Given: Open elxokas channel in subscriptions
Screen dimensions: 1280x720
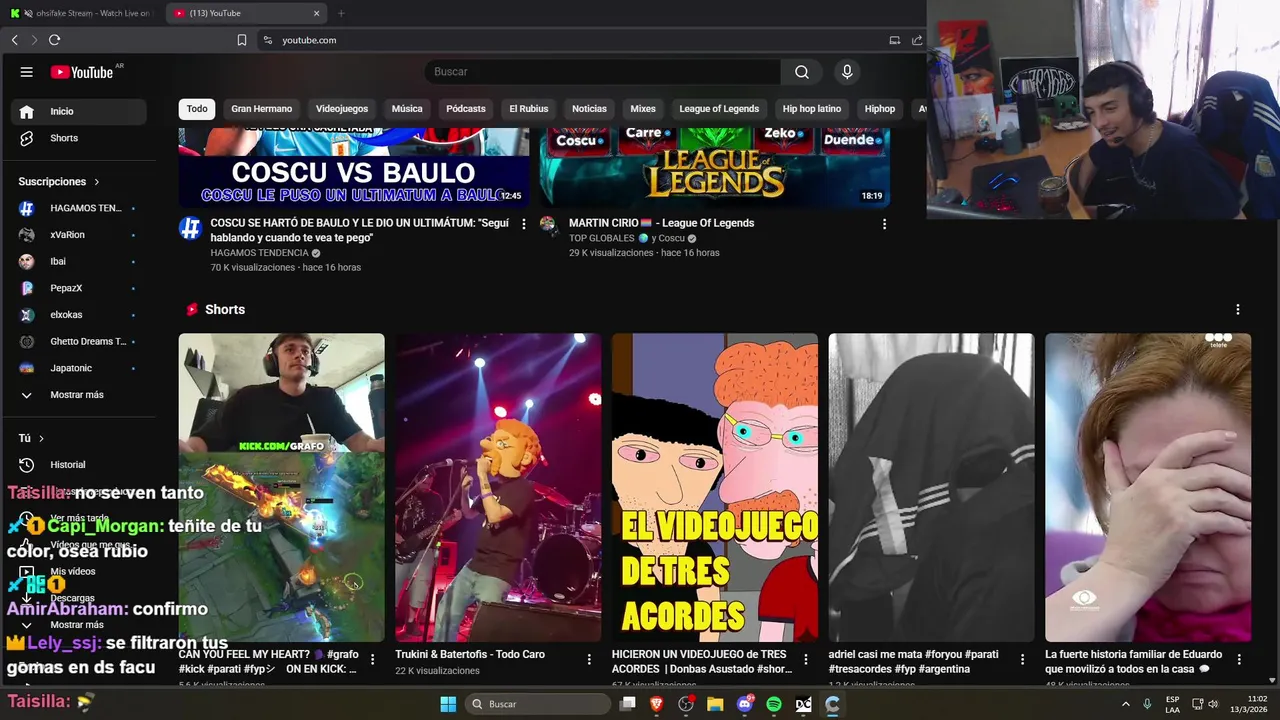Looking at the screenshot, I should (78, 315).
